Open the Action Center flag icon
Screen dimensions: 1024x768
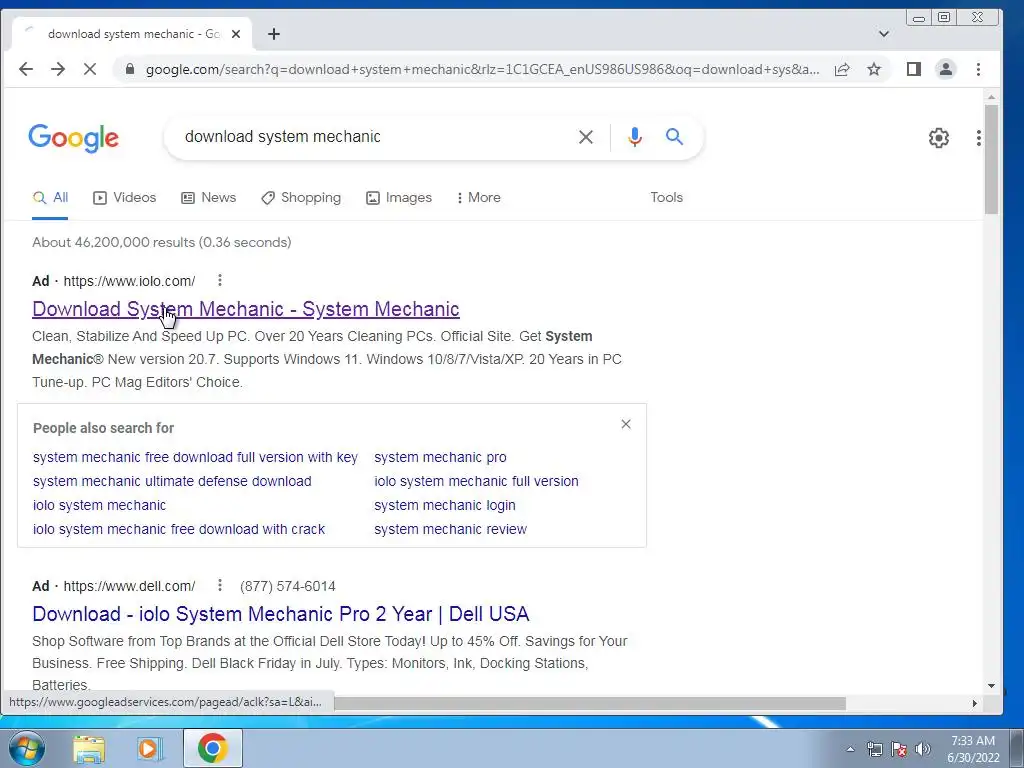click(x=899, y=750)
